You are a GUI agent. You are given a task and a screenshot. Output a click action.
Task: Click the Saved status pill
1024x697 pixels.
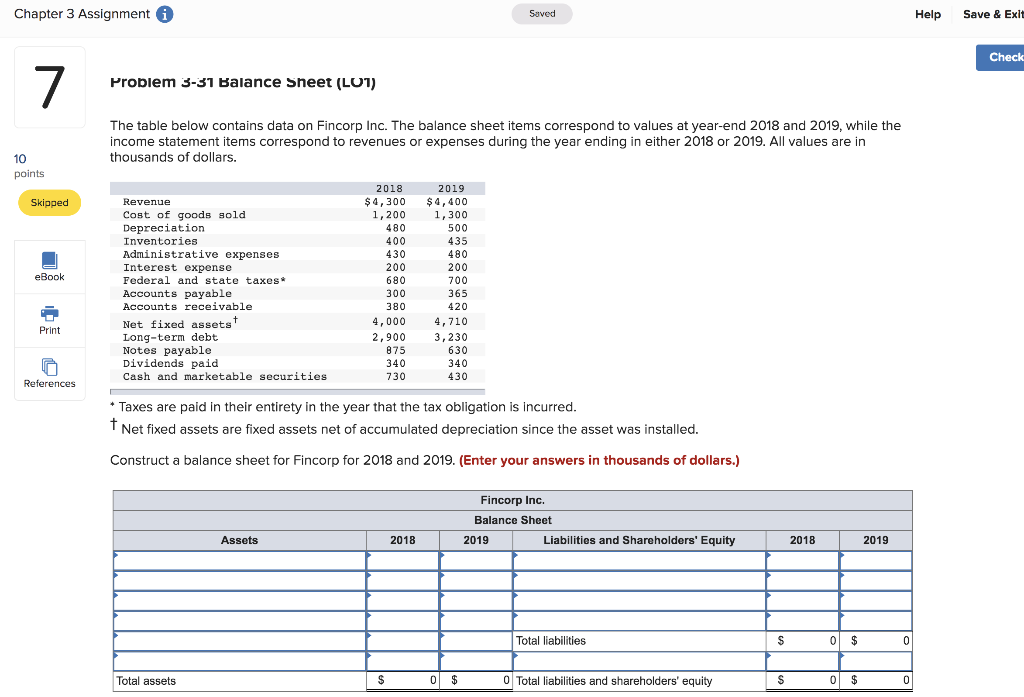click(542, 14)
